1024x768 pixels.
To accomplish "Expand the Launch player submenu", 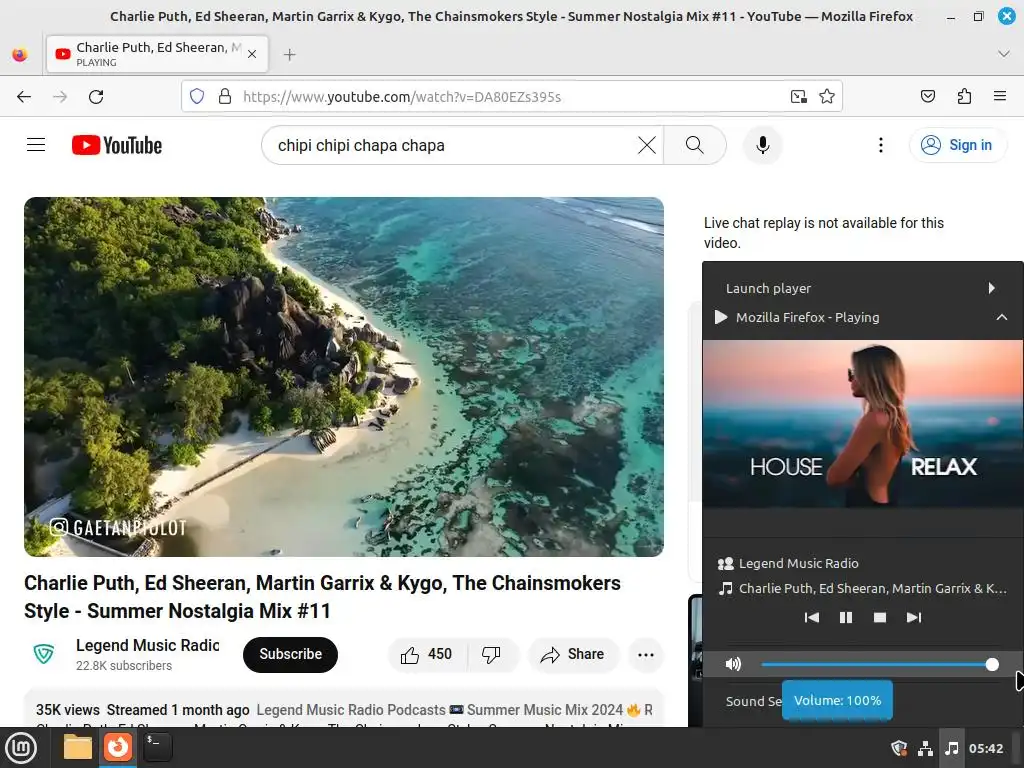I will pos(862,288).
